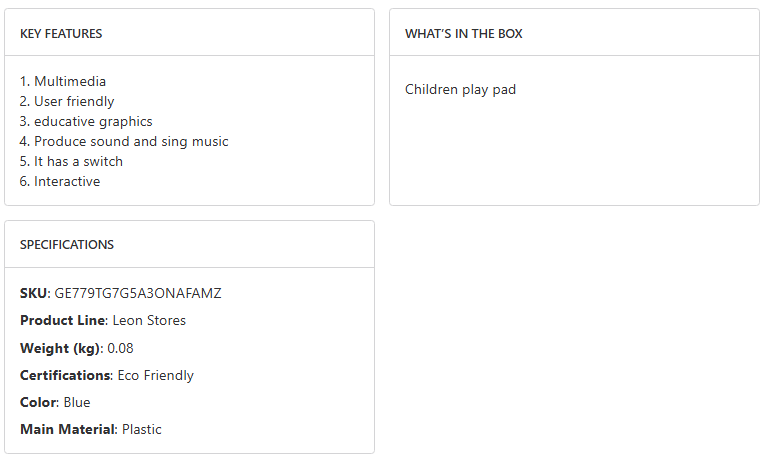This screenshot has height=461, width=767.
Task: Click the Weight (kg) label
Action: [x=60, y=349]
